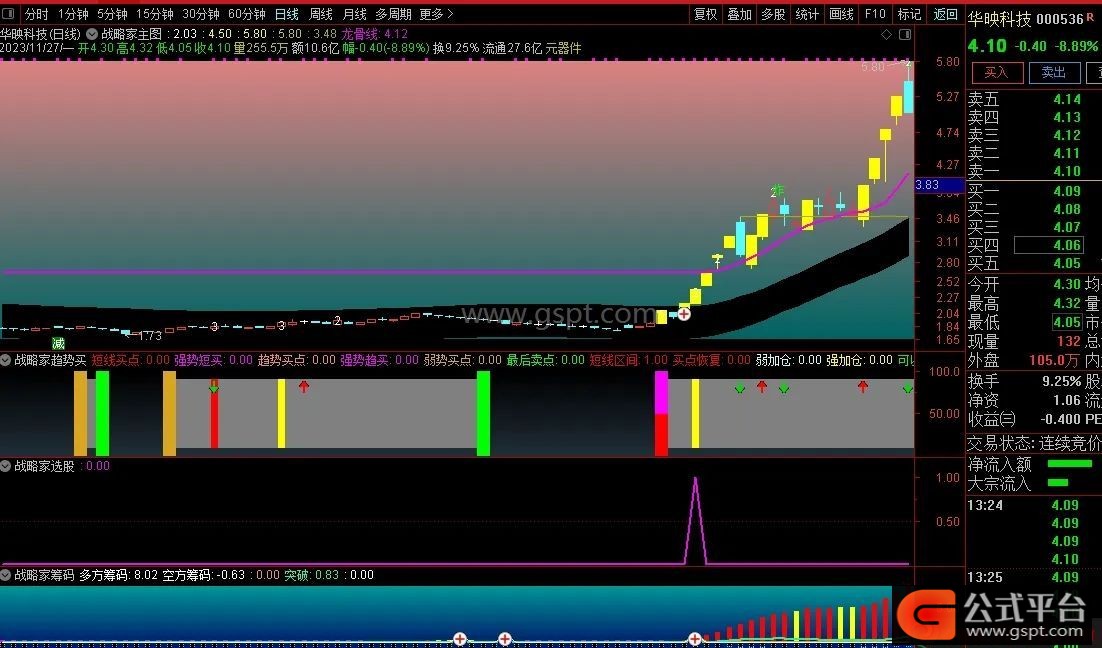Switch to the 月线 monthly chart
The width and height of the screenshot is (1102, 648).
[355, 14]
